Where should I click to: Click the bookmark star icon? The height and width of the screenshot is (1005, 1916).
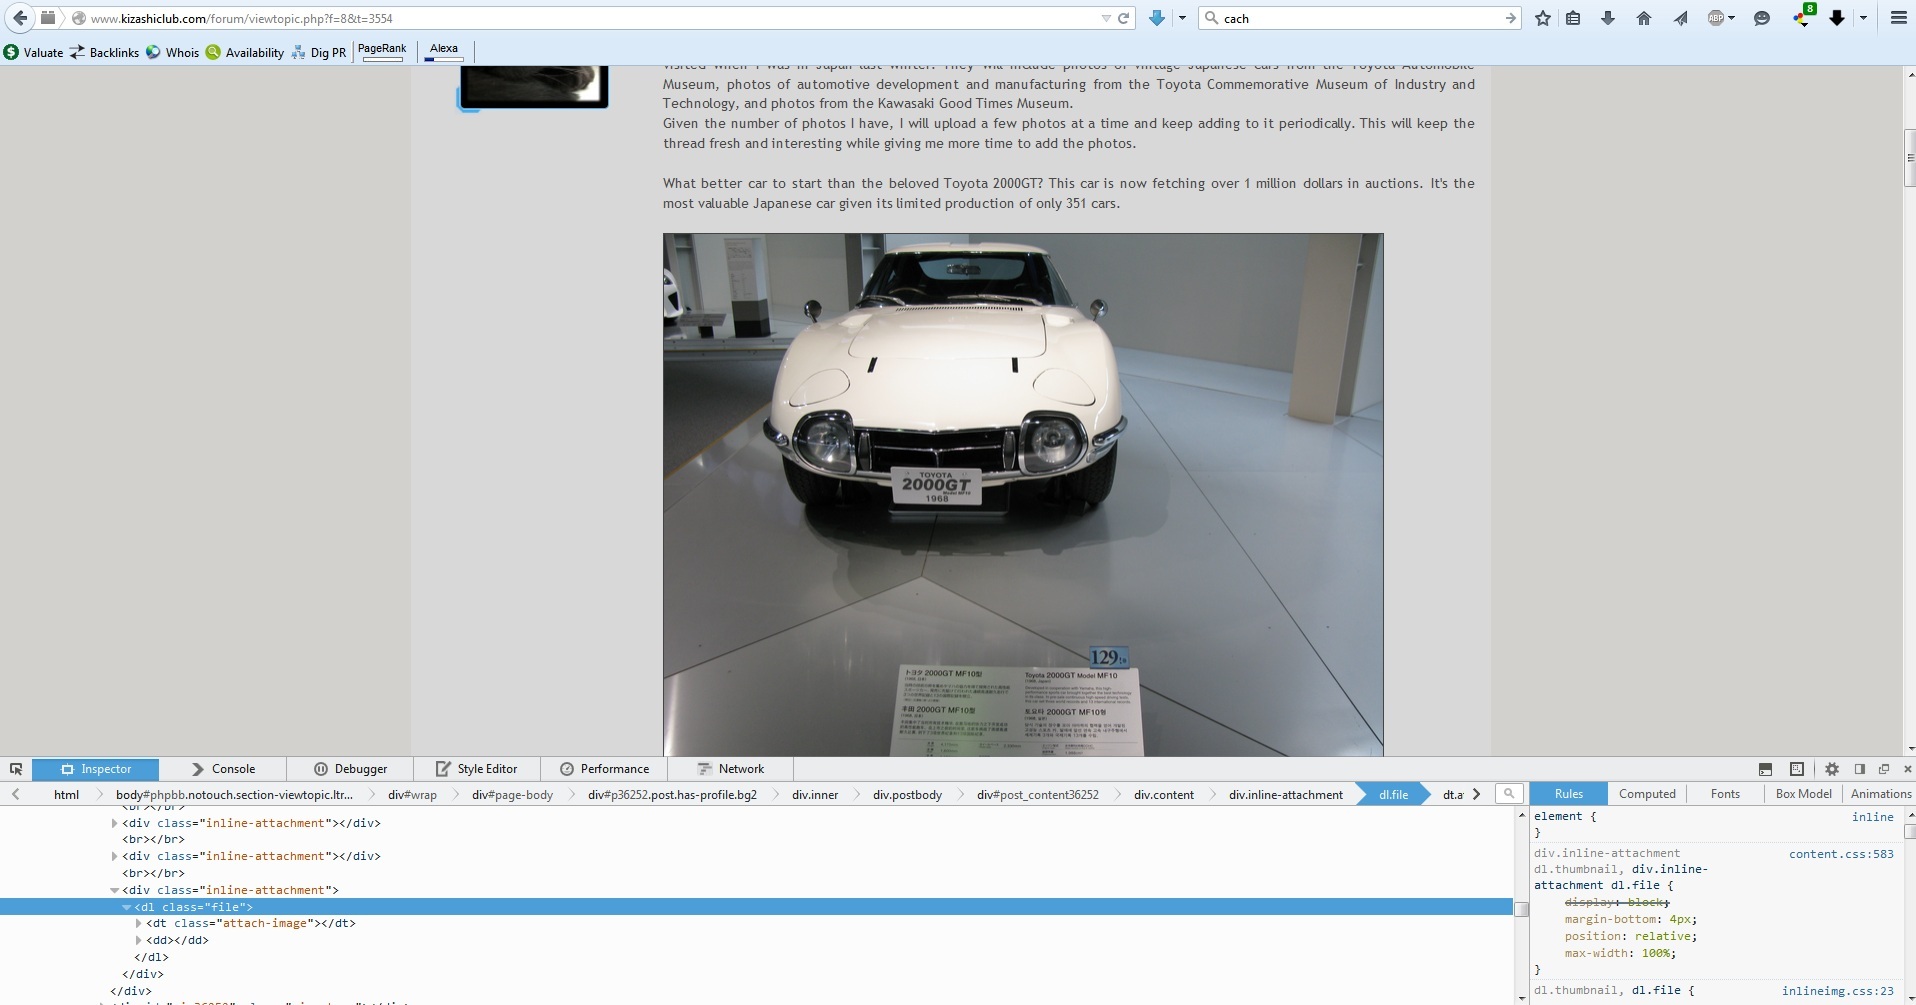pyautogui.click(x=1543, y=18)
